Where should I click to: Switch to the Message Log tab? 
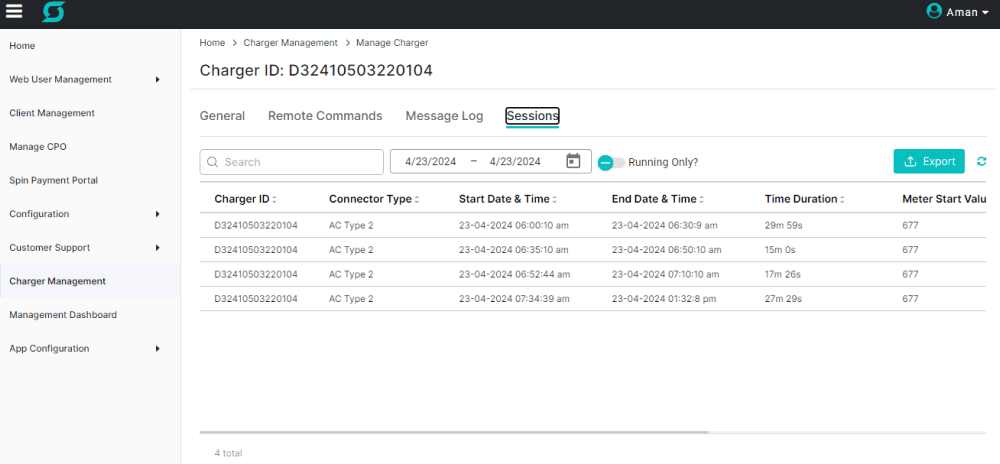tap(444, 116)
